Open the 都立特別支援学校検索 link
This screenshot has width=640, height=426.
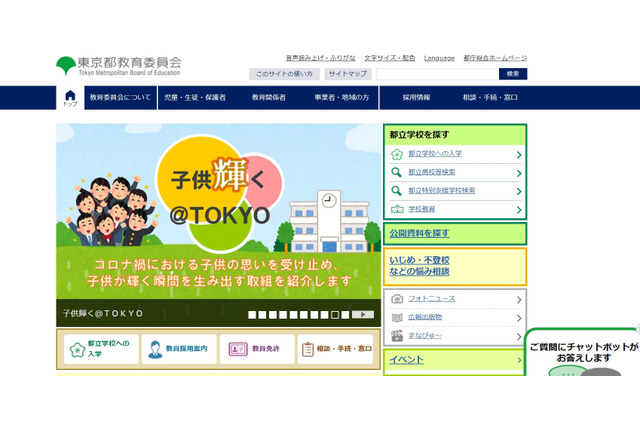(x=442, y=191)
